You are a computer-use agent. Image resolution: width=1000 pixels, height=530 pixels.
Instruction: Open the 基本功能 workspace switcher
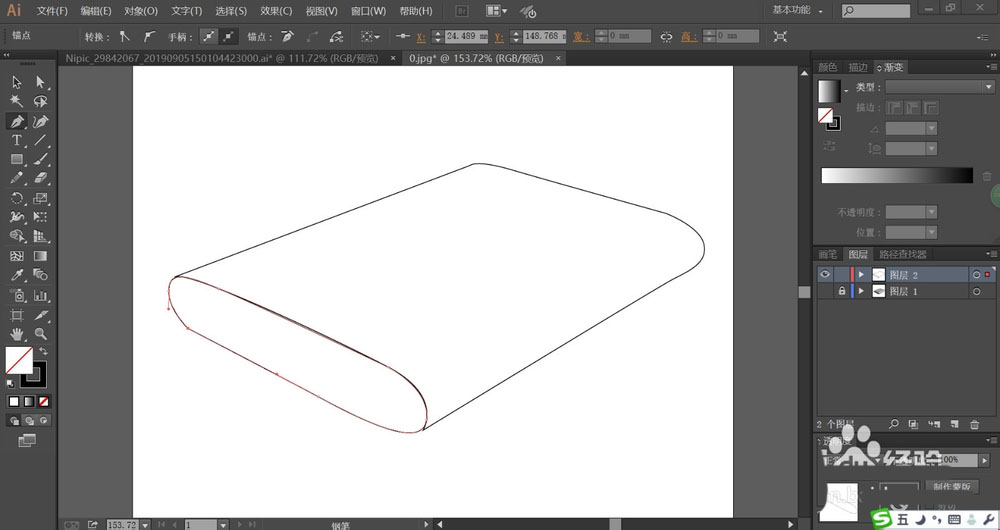[797, 10]
